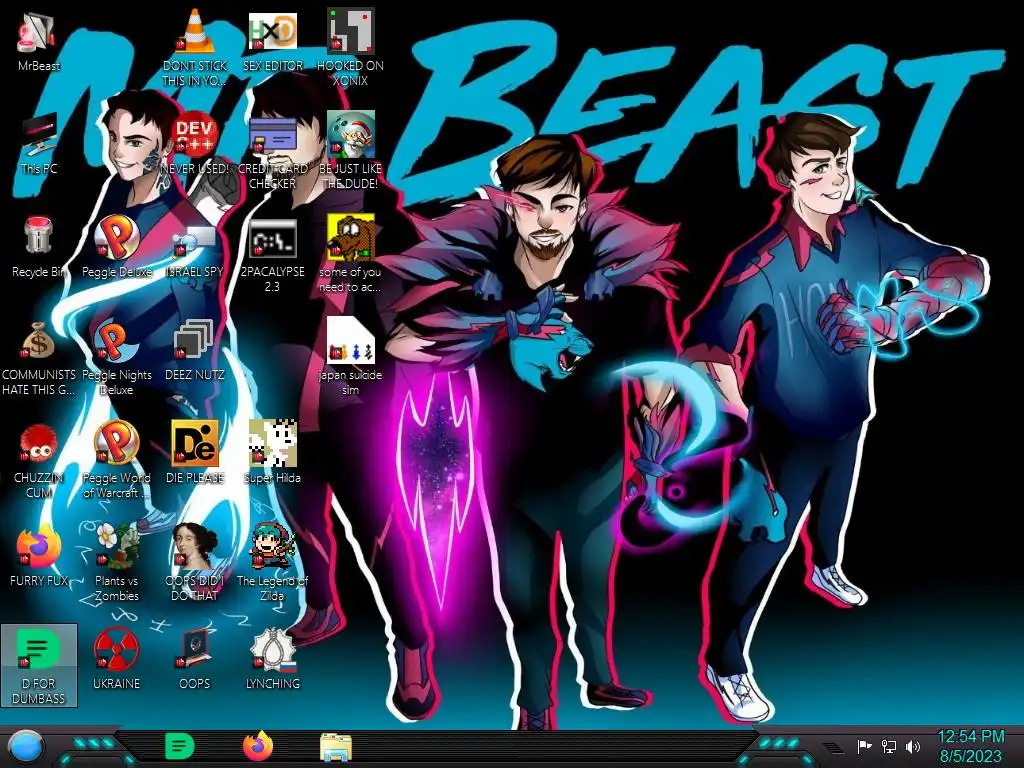Open the HOOKED ON XONIX icon
1024x768 pixels.
[350, 31]
